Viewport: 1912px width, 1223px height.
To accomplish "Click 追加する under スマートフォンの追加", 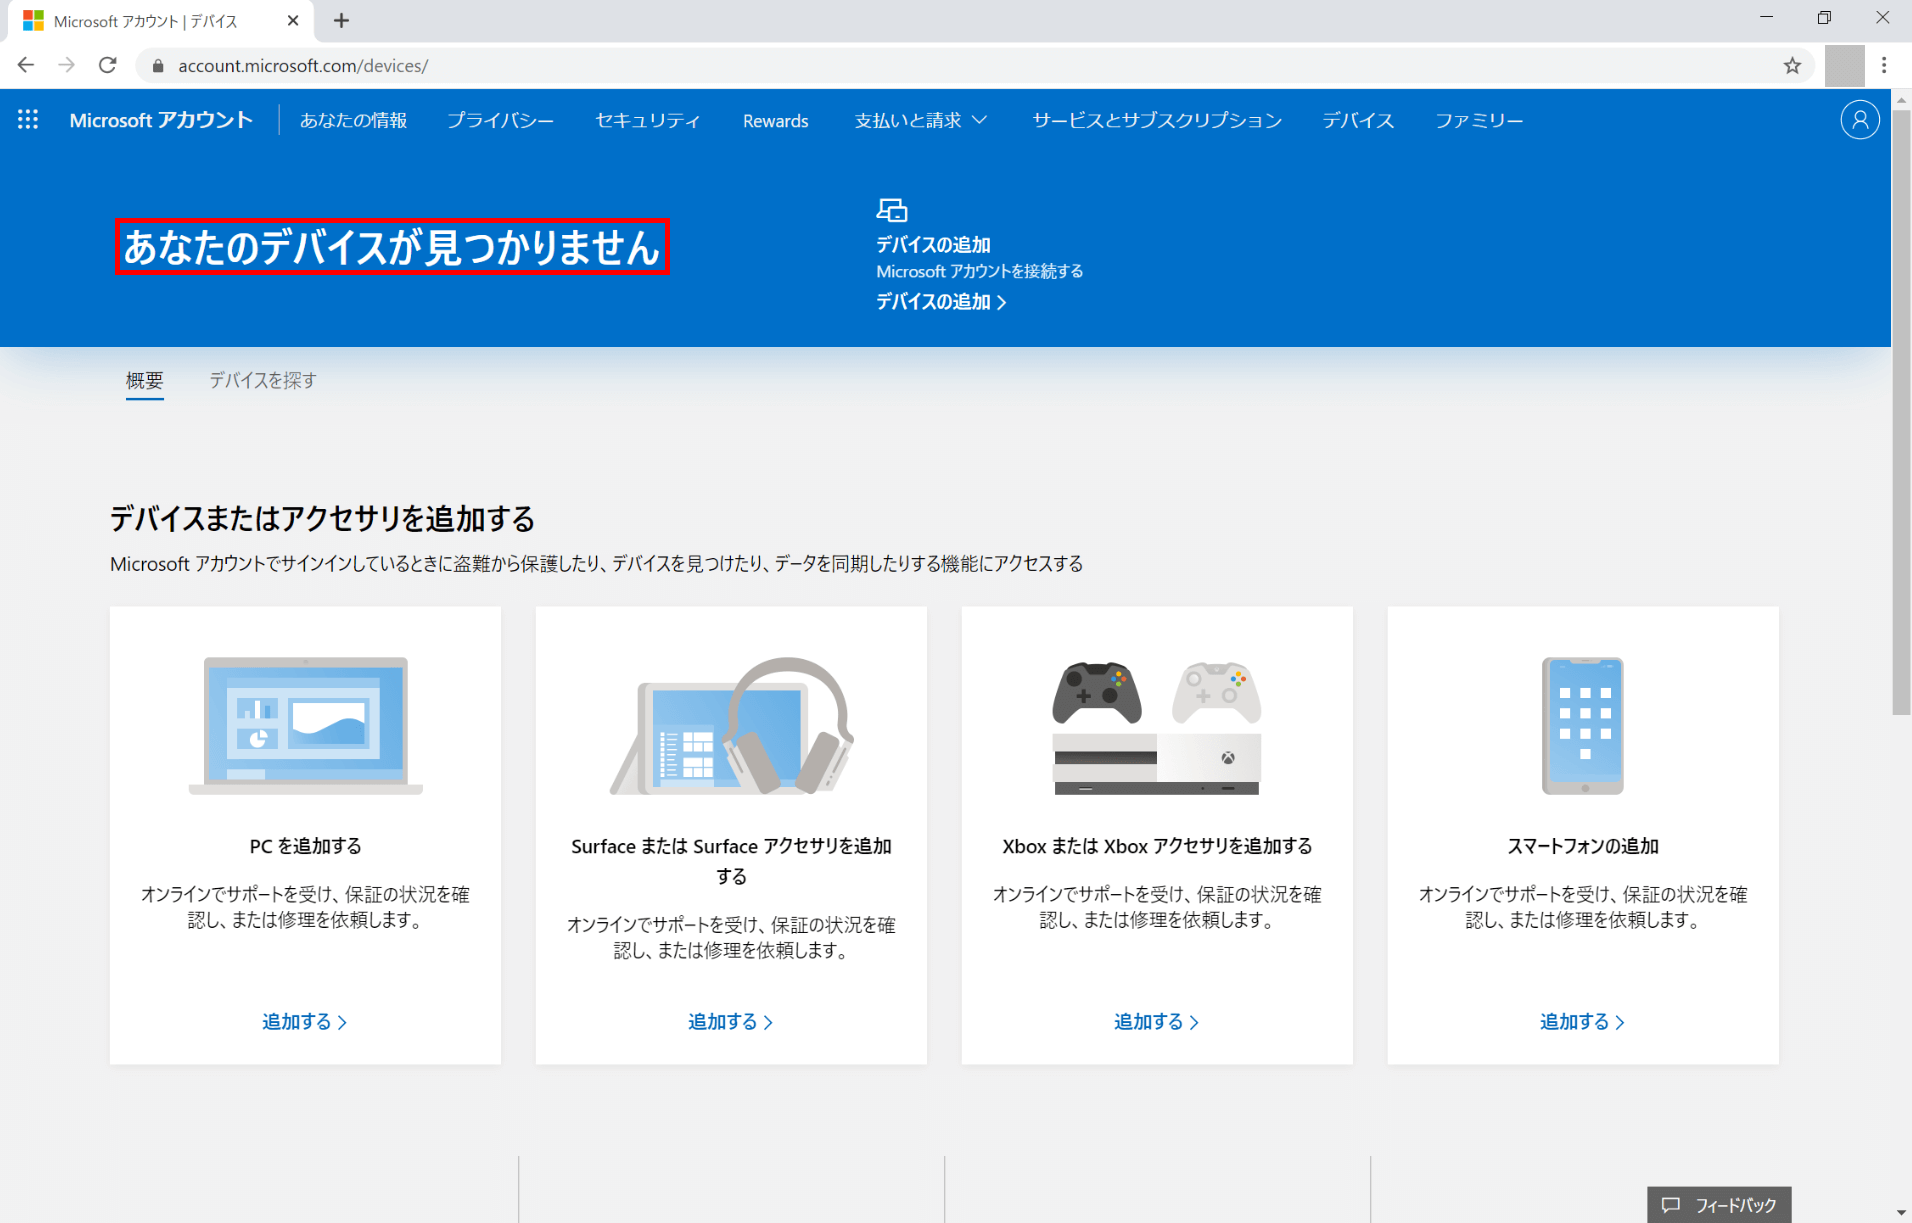I will tap(1582, 1022).
